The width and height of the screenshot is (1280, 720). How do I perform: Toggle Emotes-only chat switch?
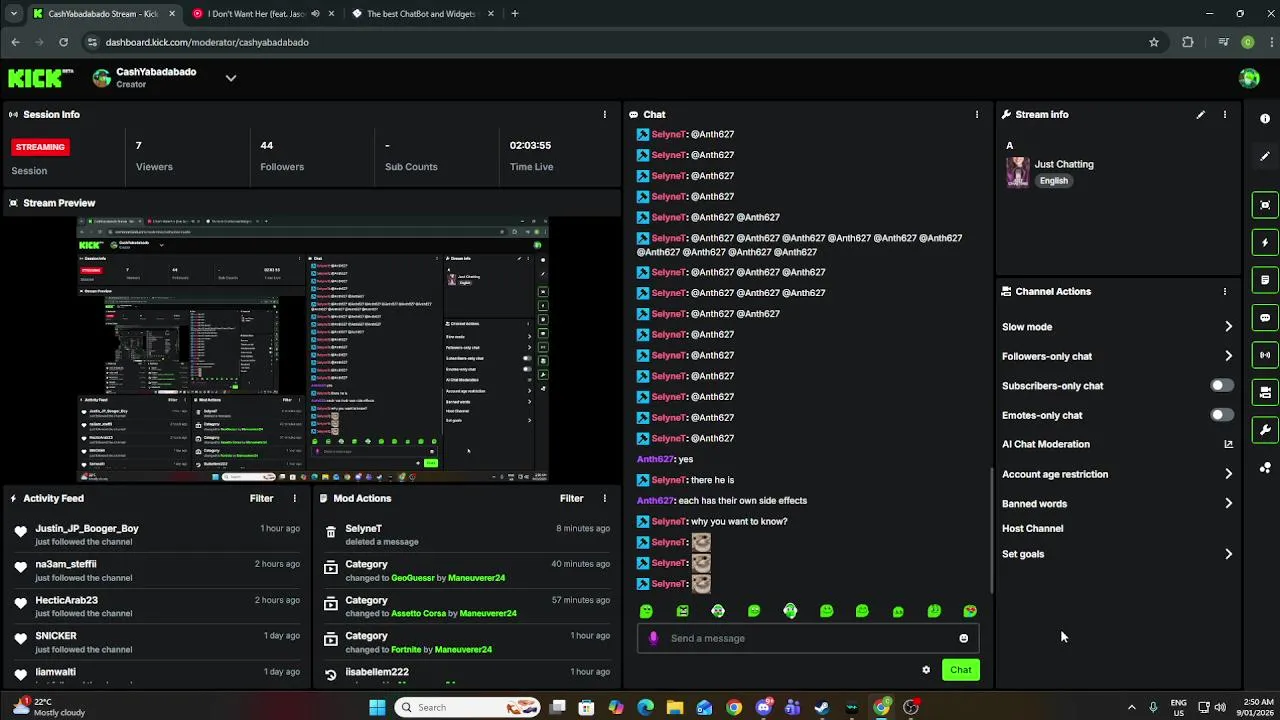[x=1221, y=414]
